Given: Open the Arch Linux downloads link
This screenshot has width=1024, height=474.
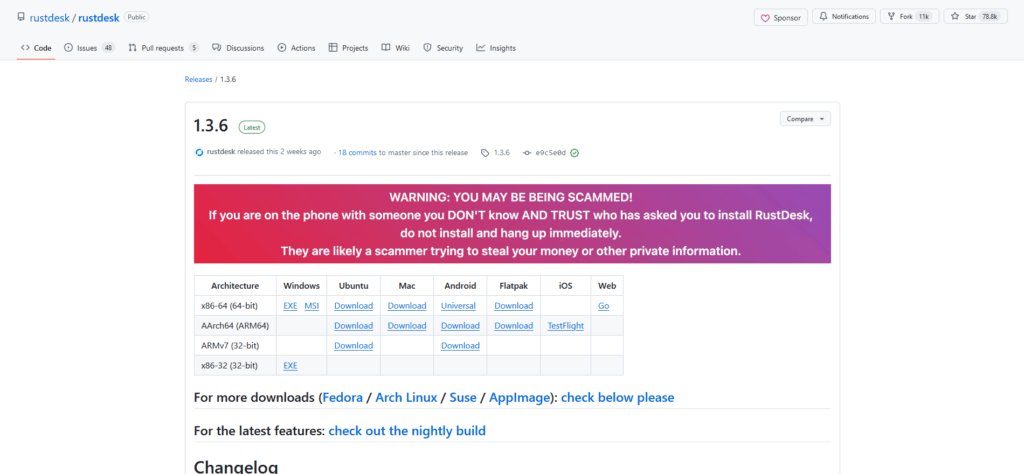Looking at the screenshot, I should coord(406,397).
